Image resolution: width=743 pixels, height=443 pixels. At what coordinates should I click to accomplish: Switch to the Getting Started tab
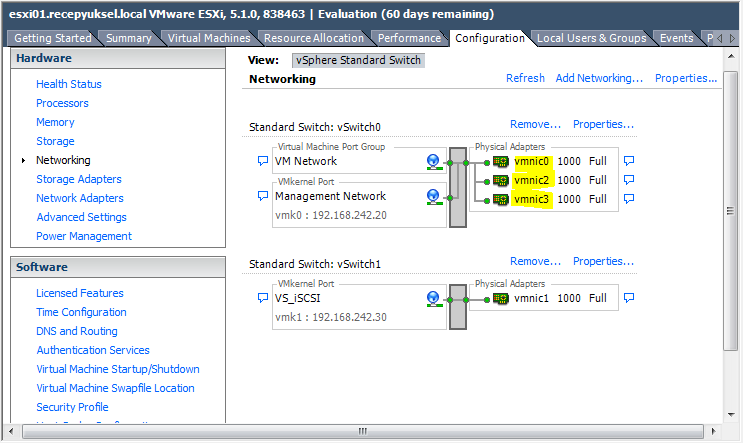pyautogui.click(x=53, y=38)
